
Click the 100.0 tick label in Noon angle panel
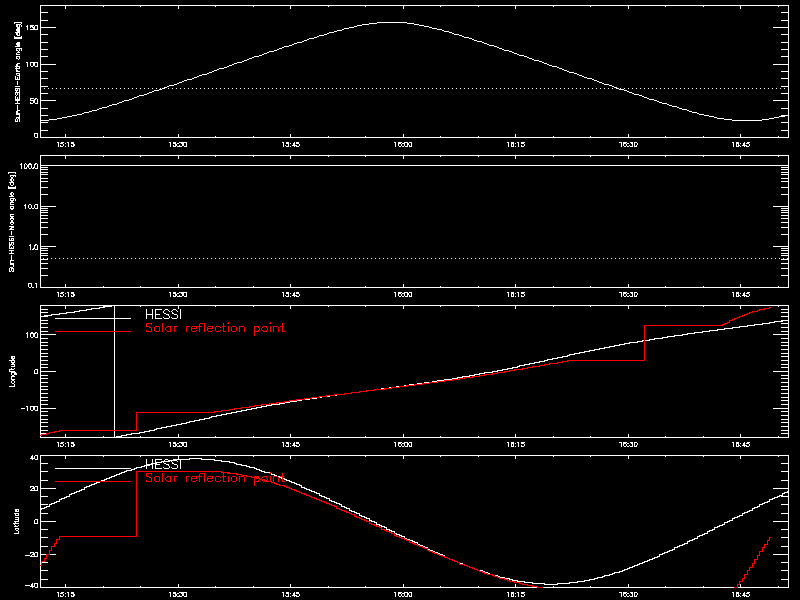click(29, 166)
